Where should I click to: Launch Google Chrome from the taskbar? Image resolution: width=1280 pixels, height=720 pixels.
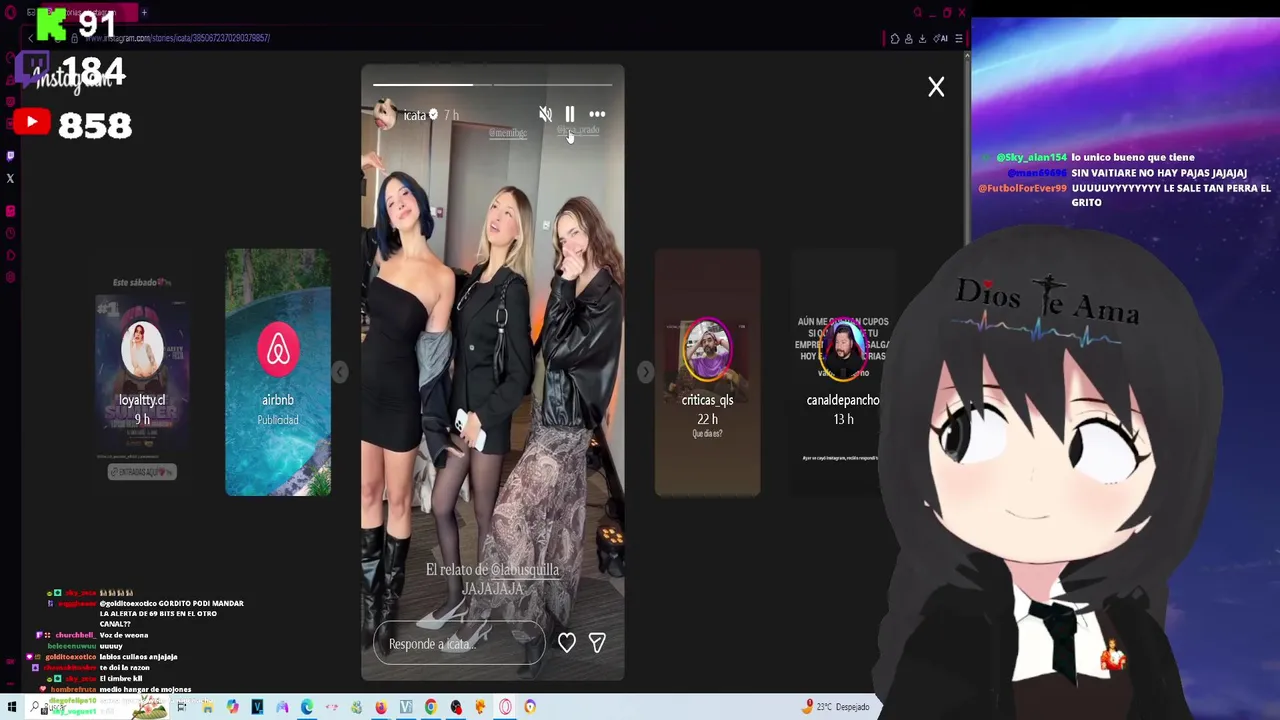(x=431, y=708)
